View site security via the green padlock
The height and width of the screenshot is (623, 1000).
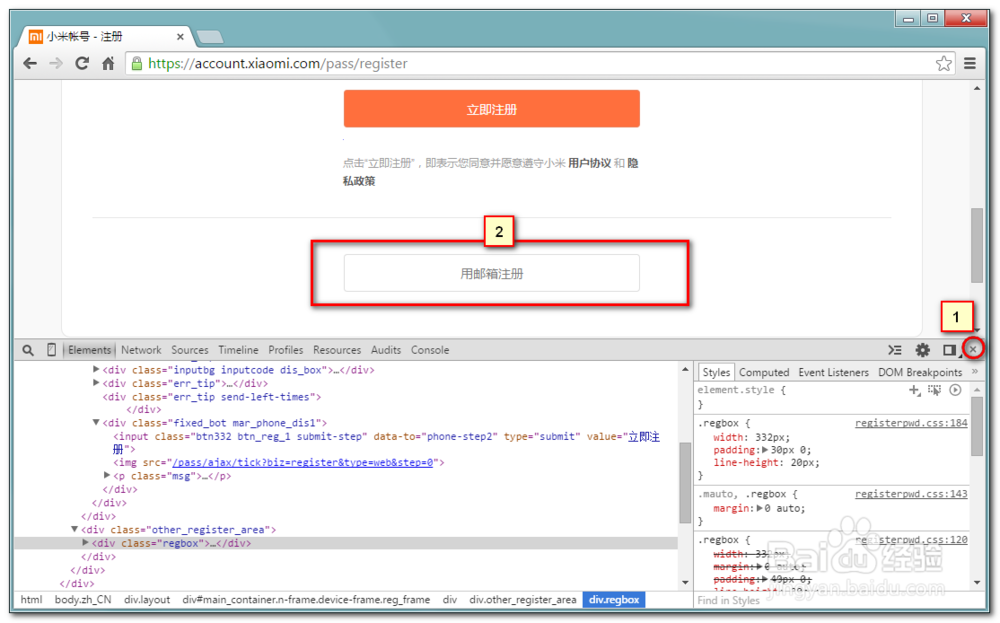[x=136, y=63]
